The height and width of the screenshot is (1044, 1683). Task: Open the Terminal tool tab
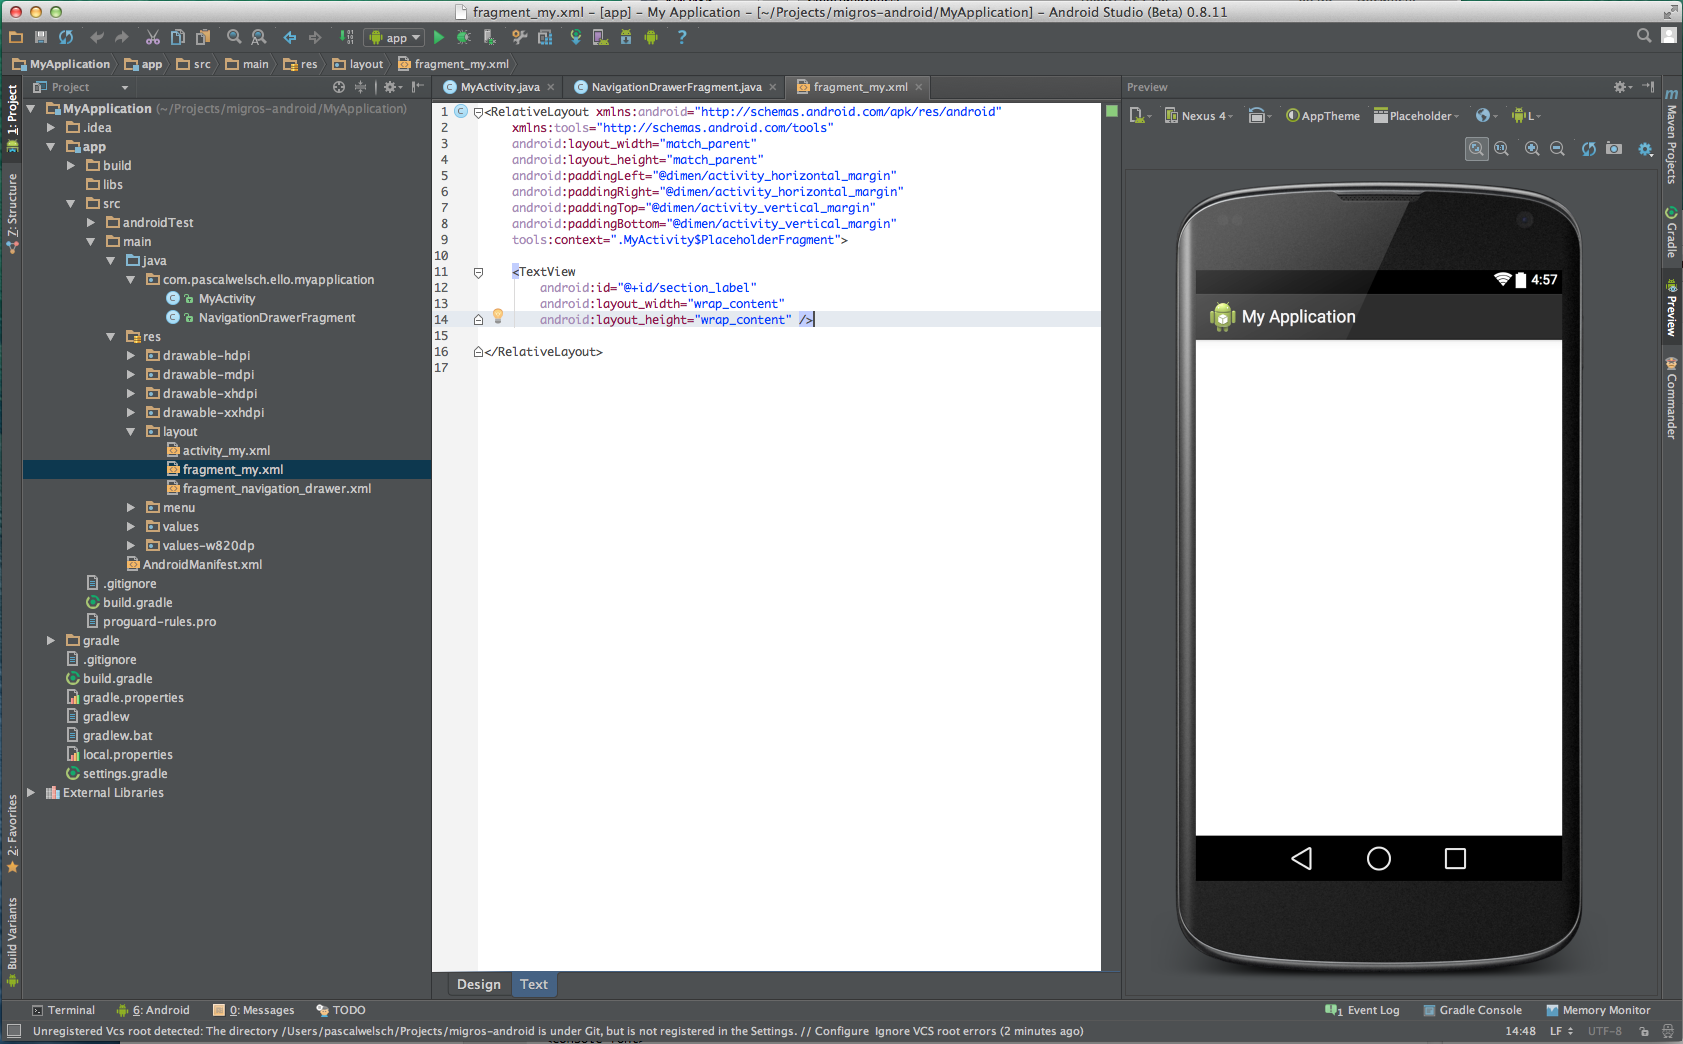pos(63,1011)
